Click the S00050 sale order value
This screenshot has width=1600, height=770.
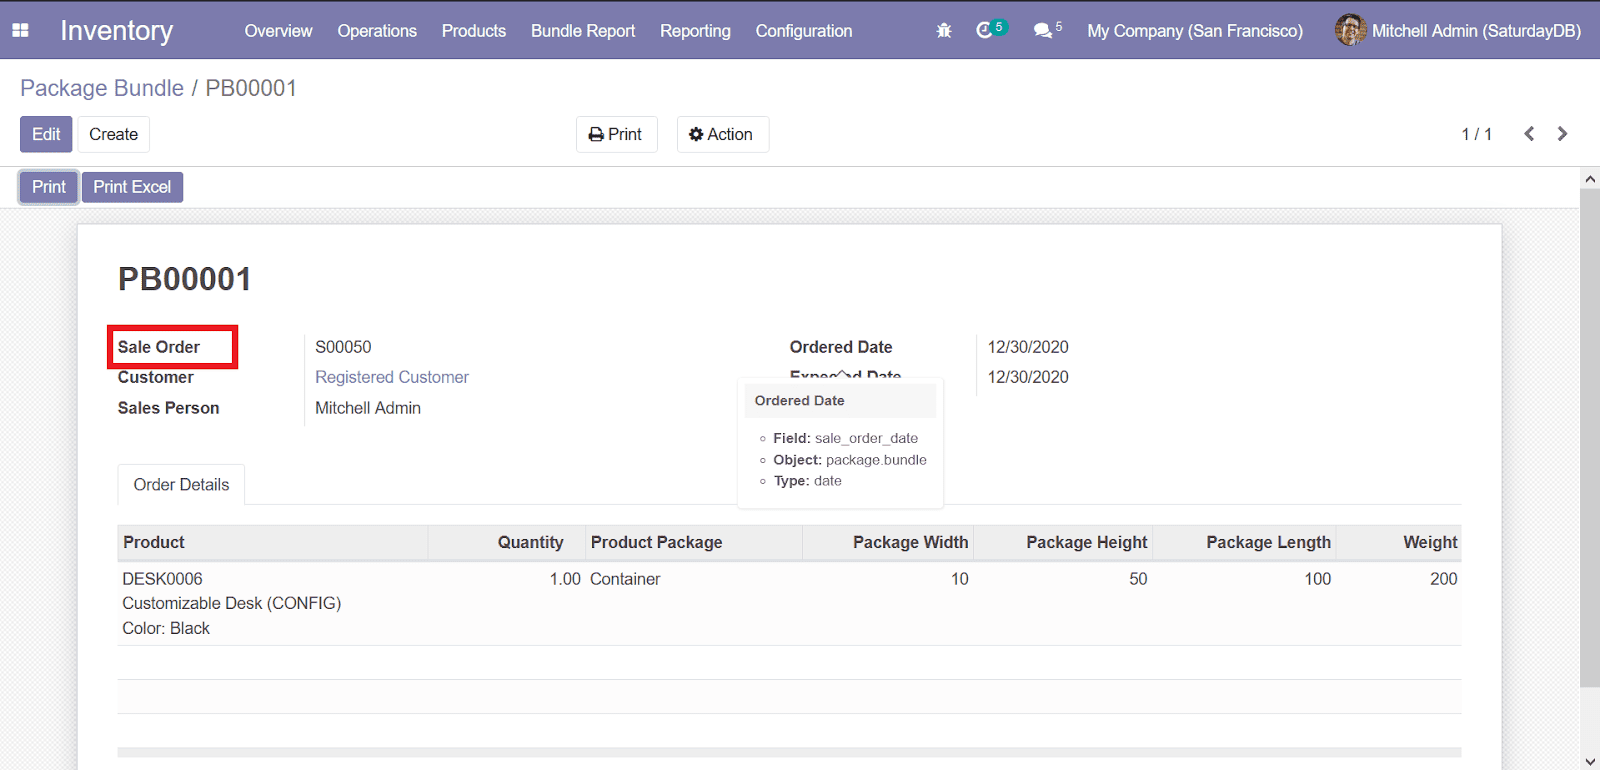(x=343, y=347)
